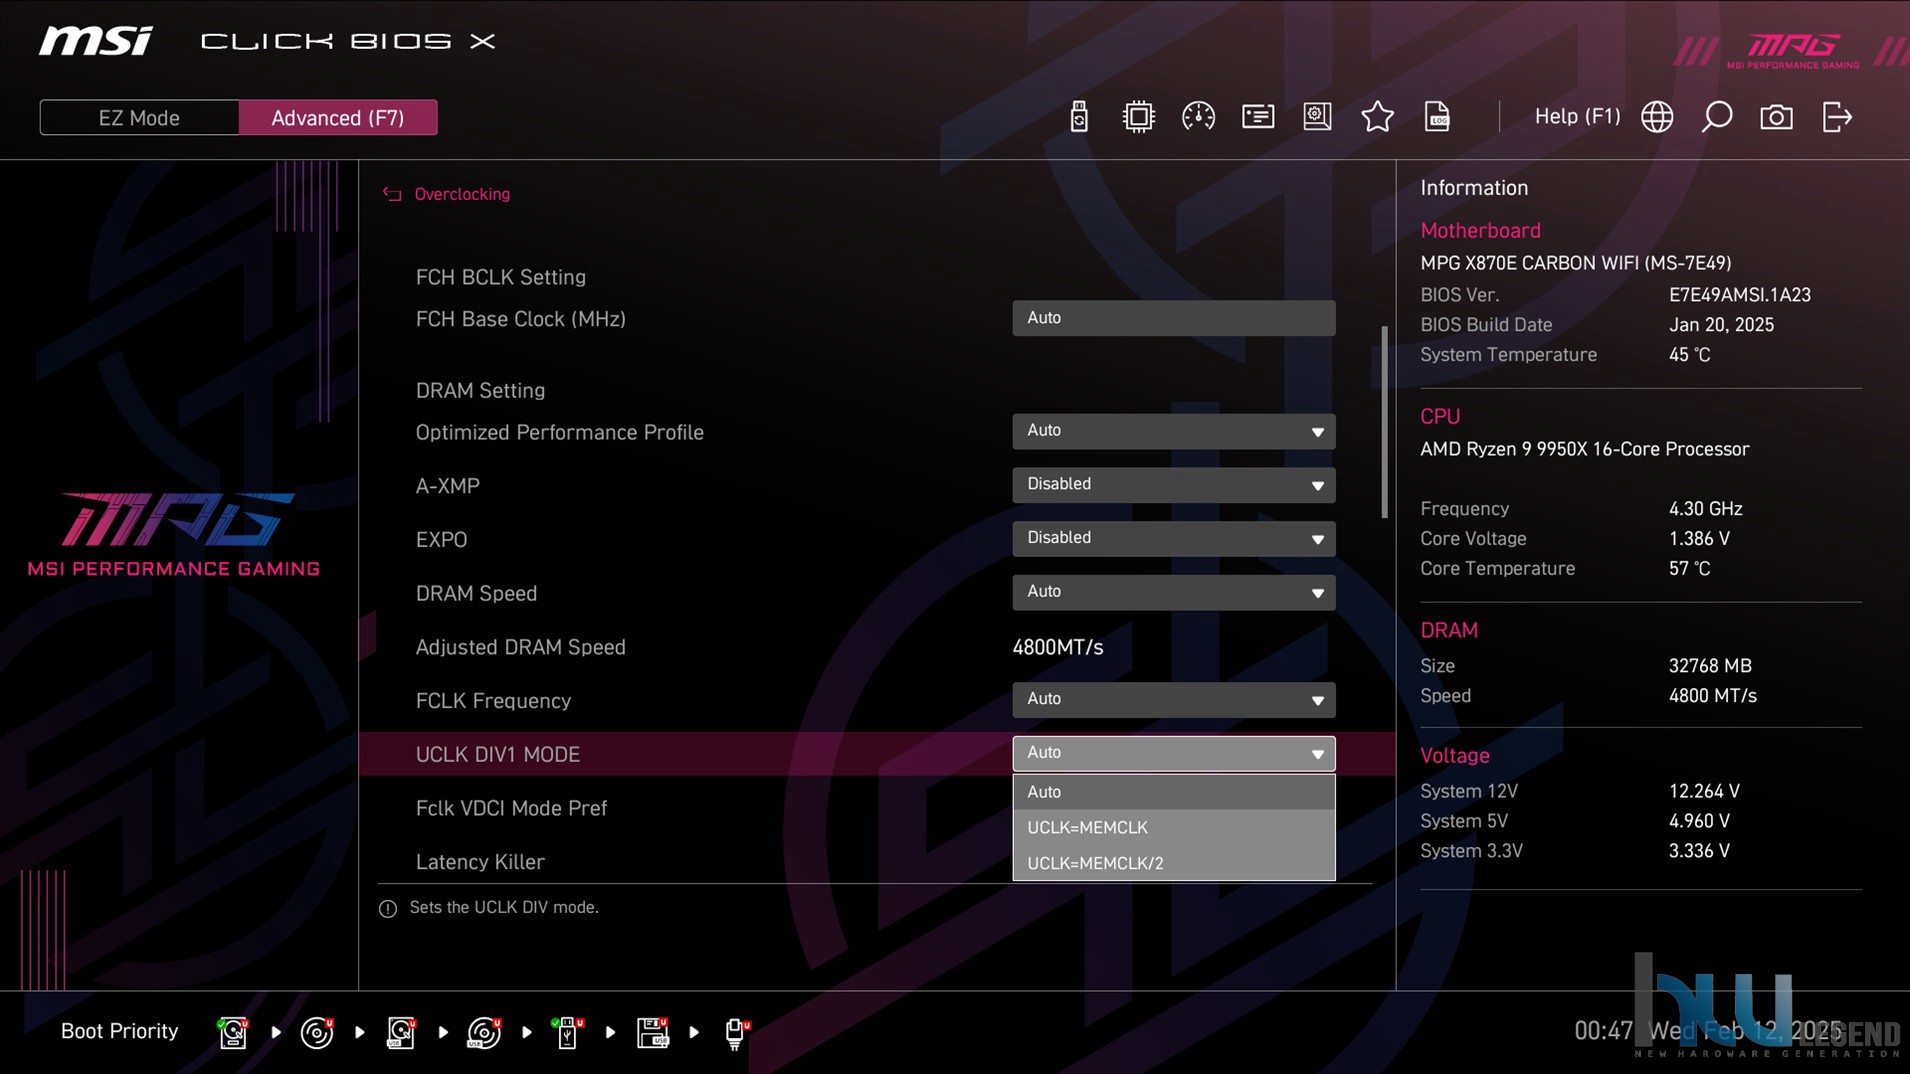1910x1074 pixels.
Task: Click the Motherboard heading in Information
Action: (x=1480, y=230)
